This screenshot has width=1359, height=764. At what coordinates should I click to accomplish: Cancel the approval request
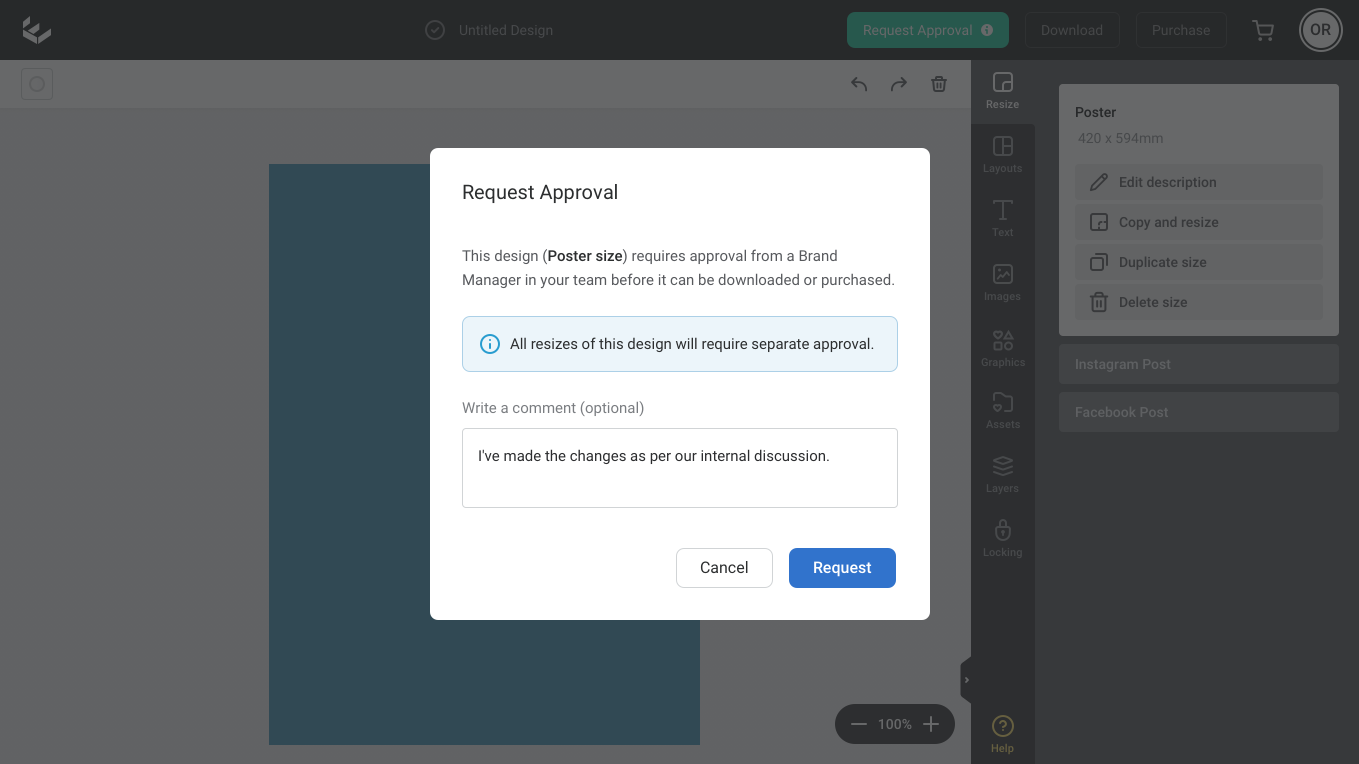pos(724,567)
